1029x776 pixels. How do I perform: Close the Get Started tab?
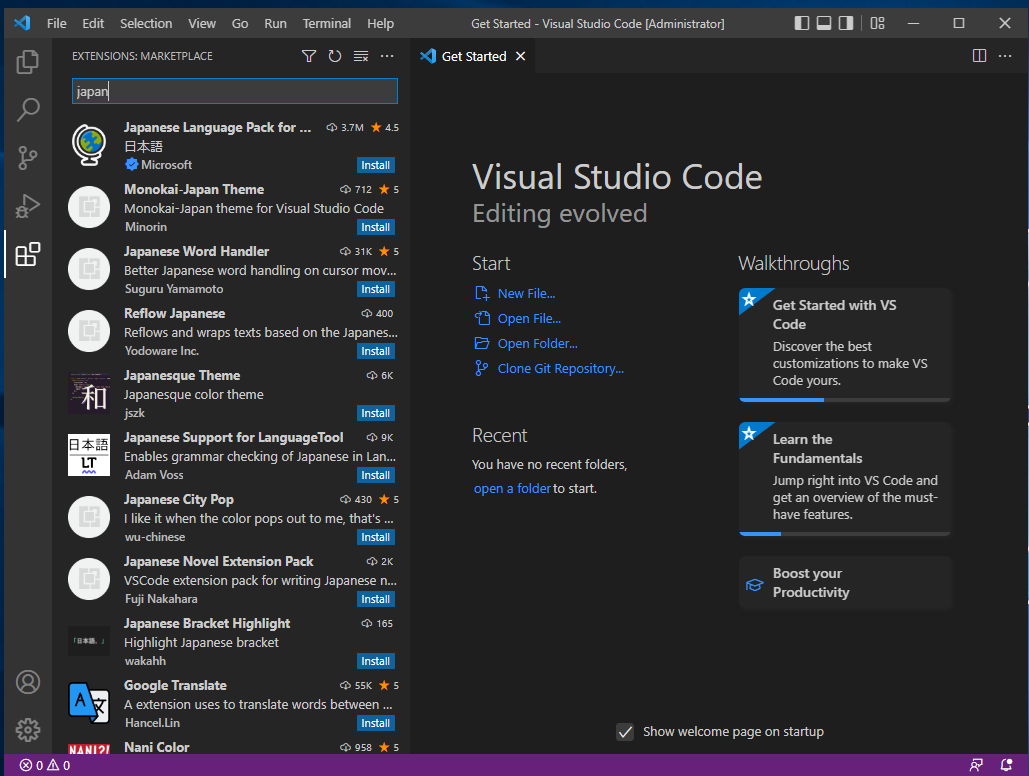click(x=520, y=56)
